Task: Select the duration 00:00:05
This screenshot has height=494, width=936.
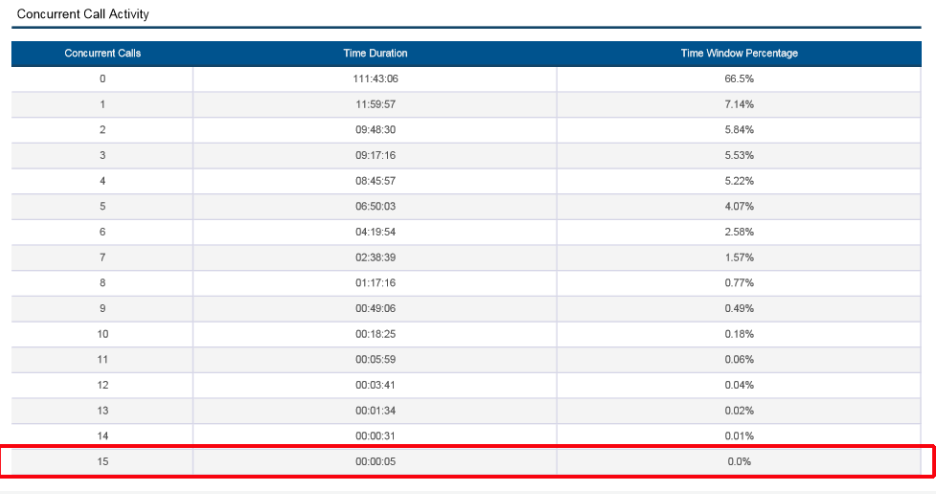Action: tap(375, 462)
